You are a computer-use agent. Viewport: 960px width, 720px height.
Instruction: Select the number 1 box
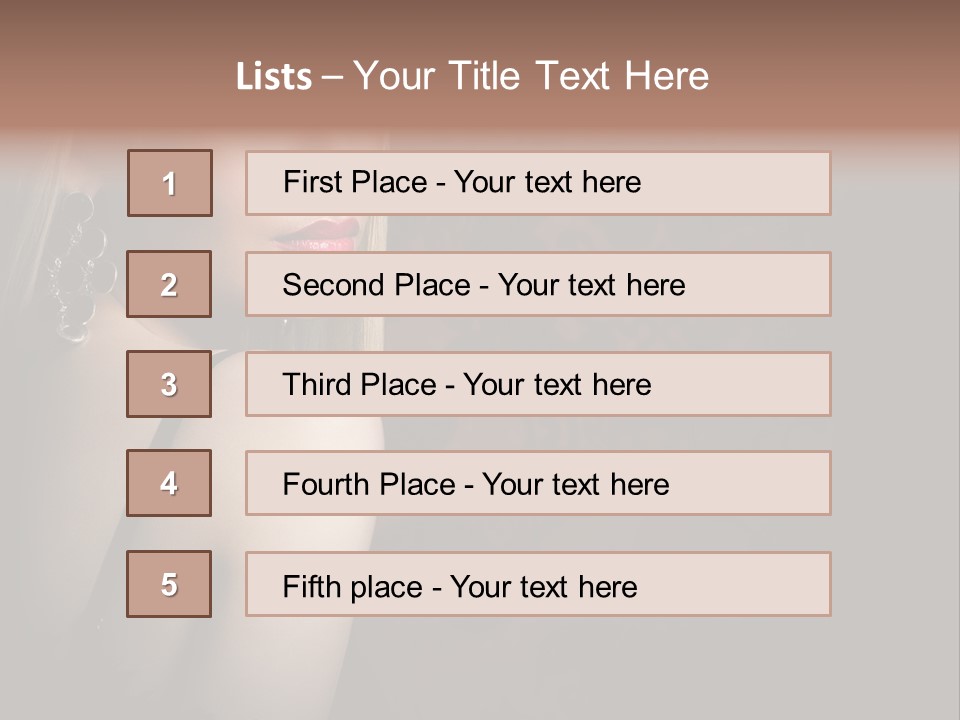point(170,183)
